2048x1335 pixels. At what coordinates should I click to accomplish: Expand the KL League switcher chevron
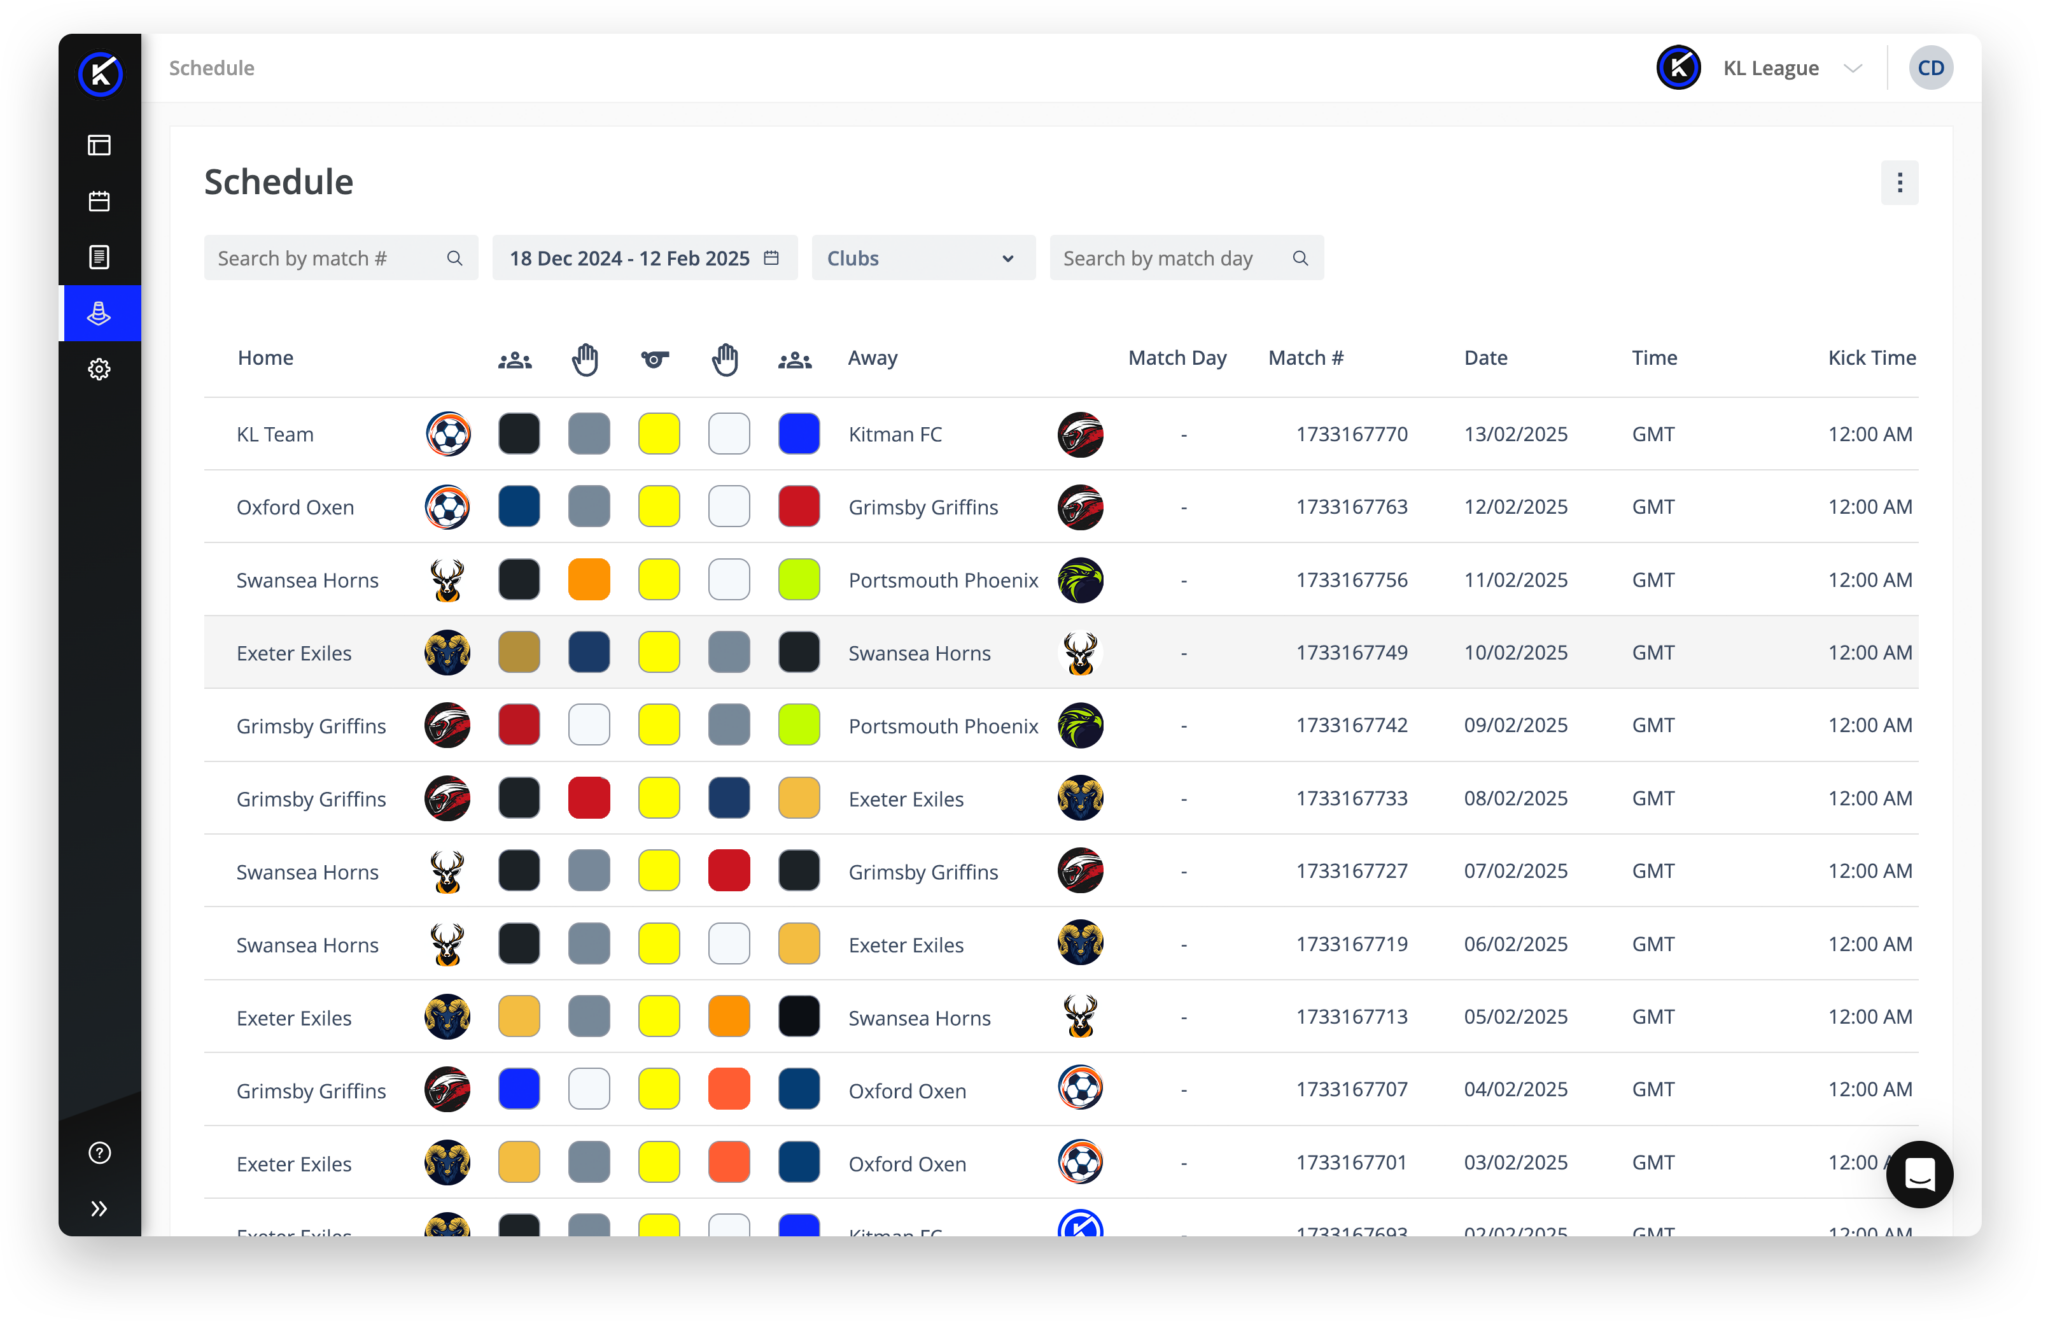point(1855,68)
